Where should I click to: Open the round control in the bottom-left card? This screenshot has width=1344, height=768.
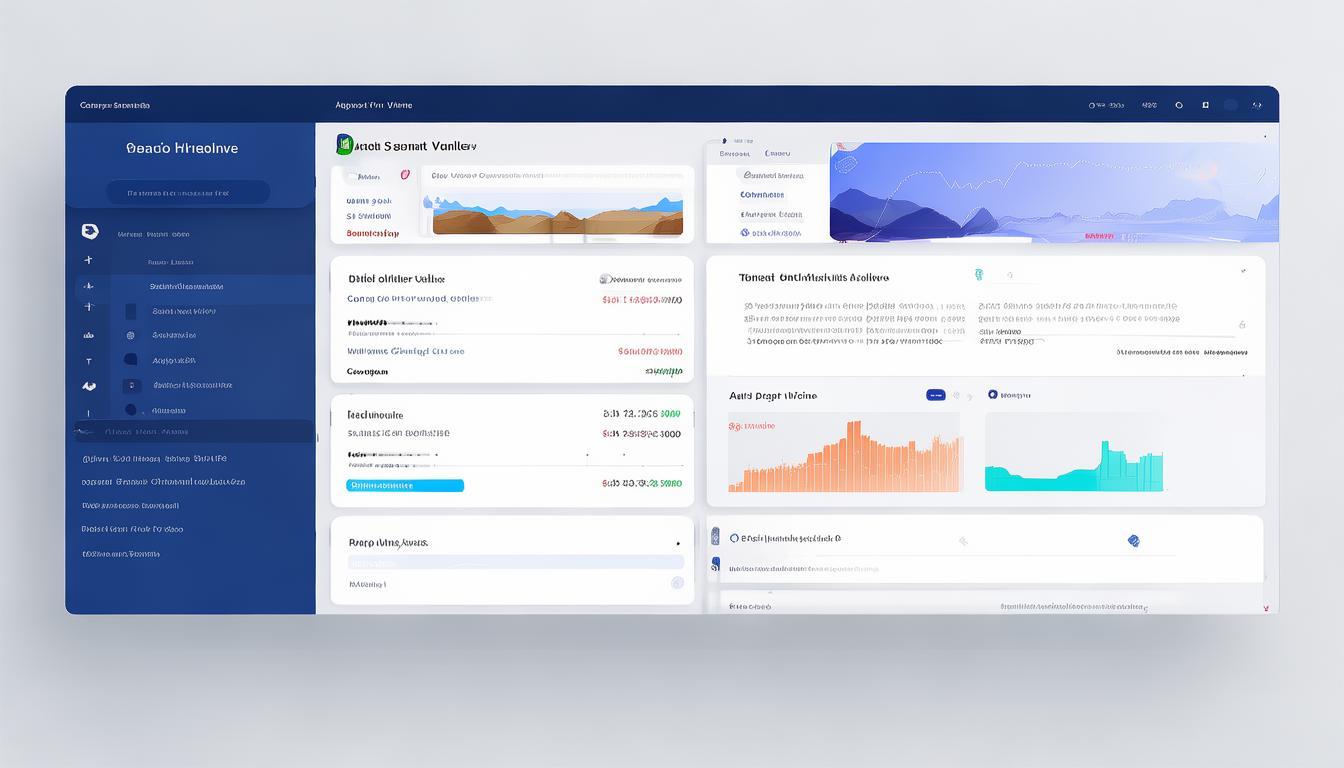[677, 582]
